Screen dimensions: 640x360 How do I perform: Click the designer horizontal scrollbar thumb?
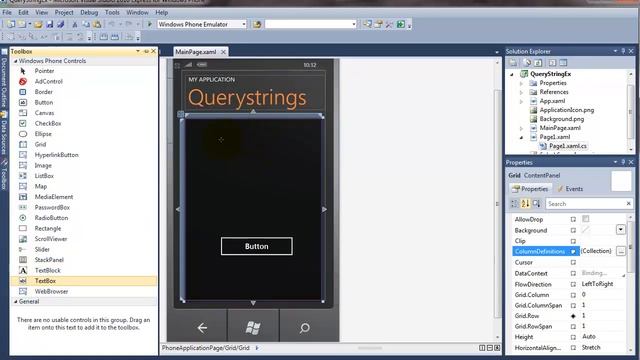370,348
